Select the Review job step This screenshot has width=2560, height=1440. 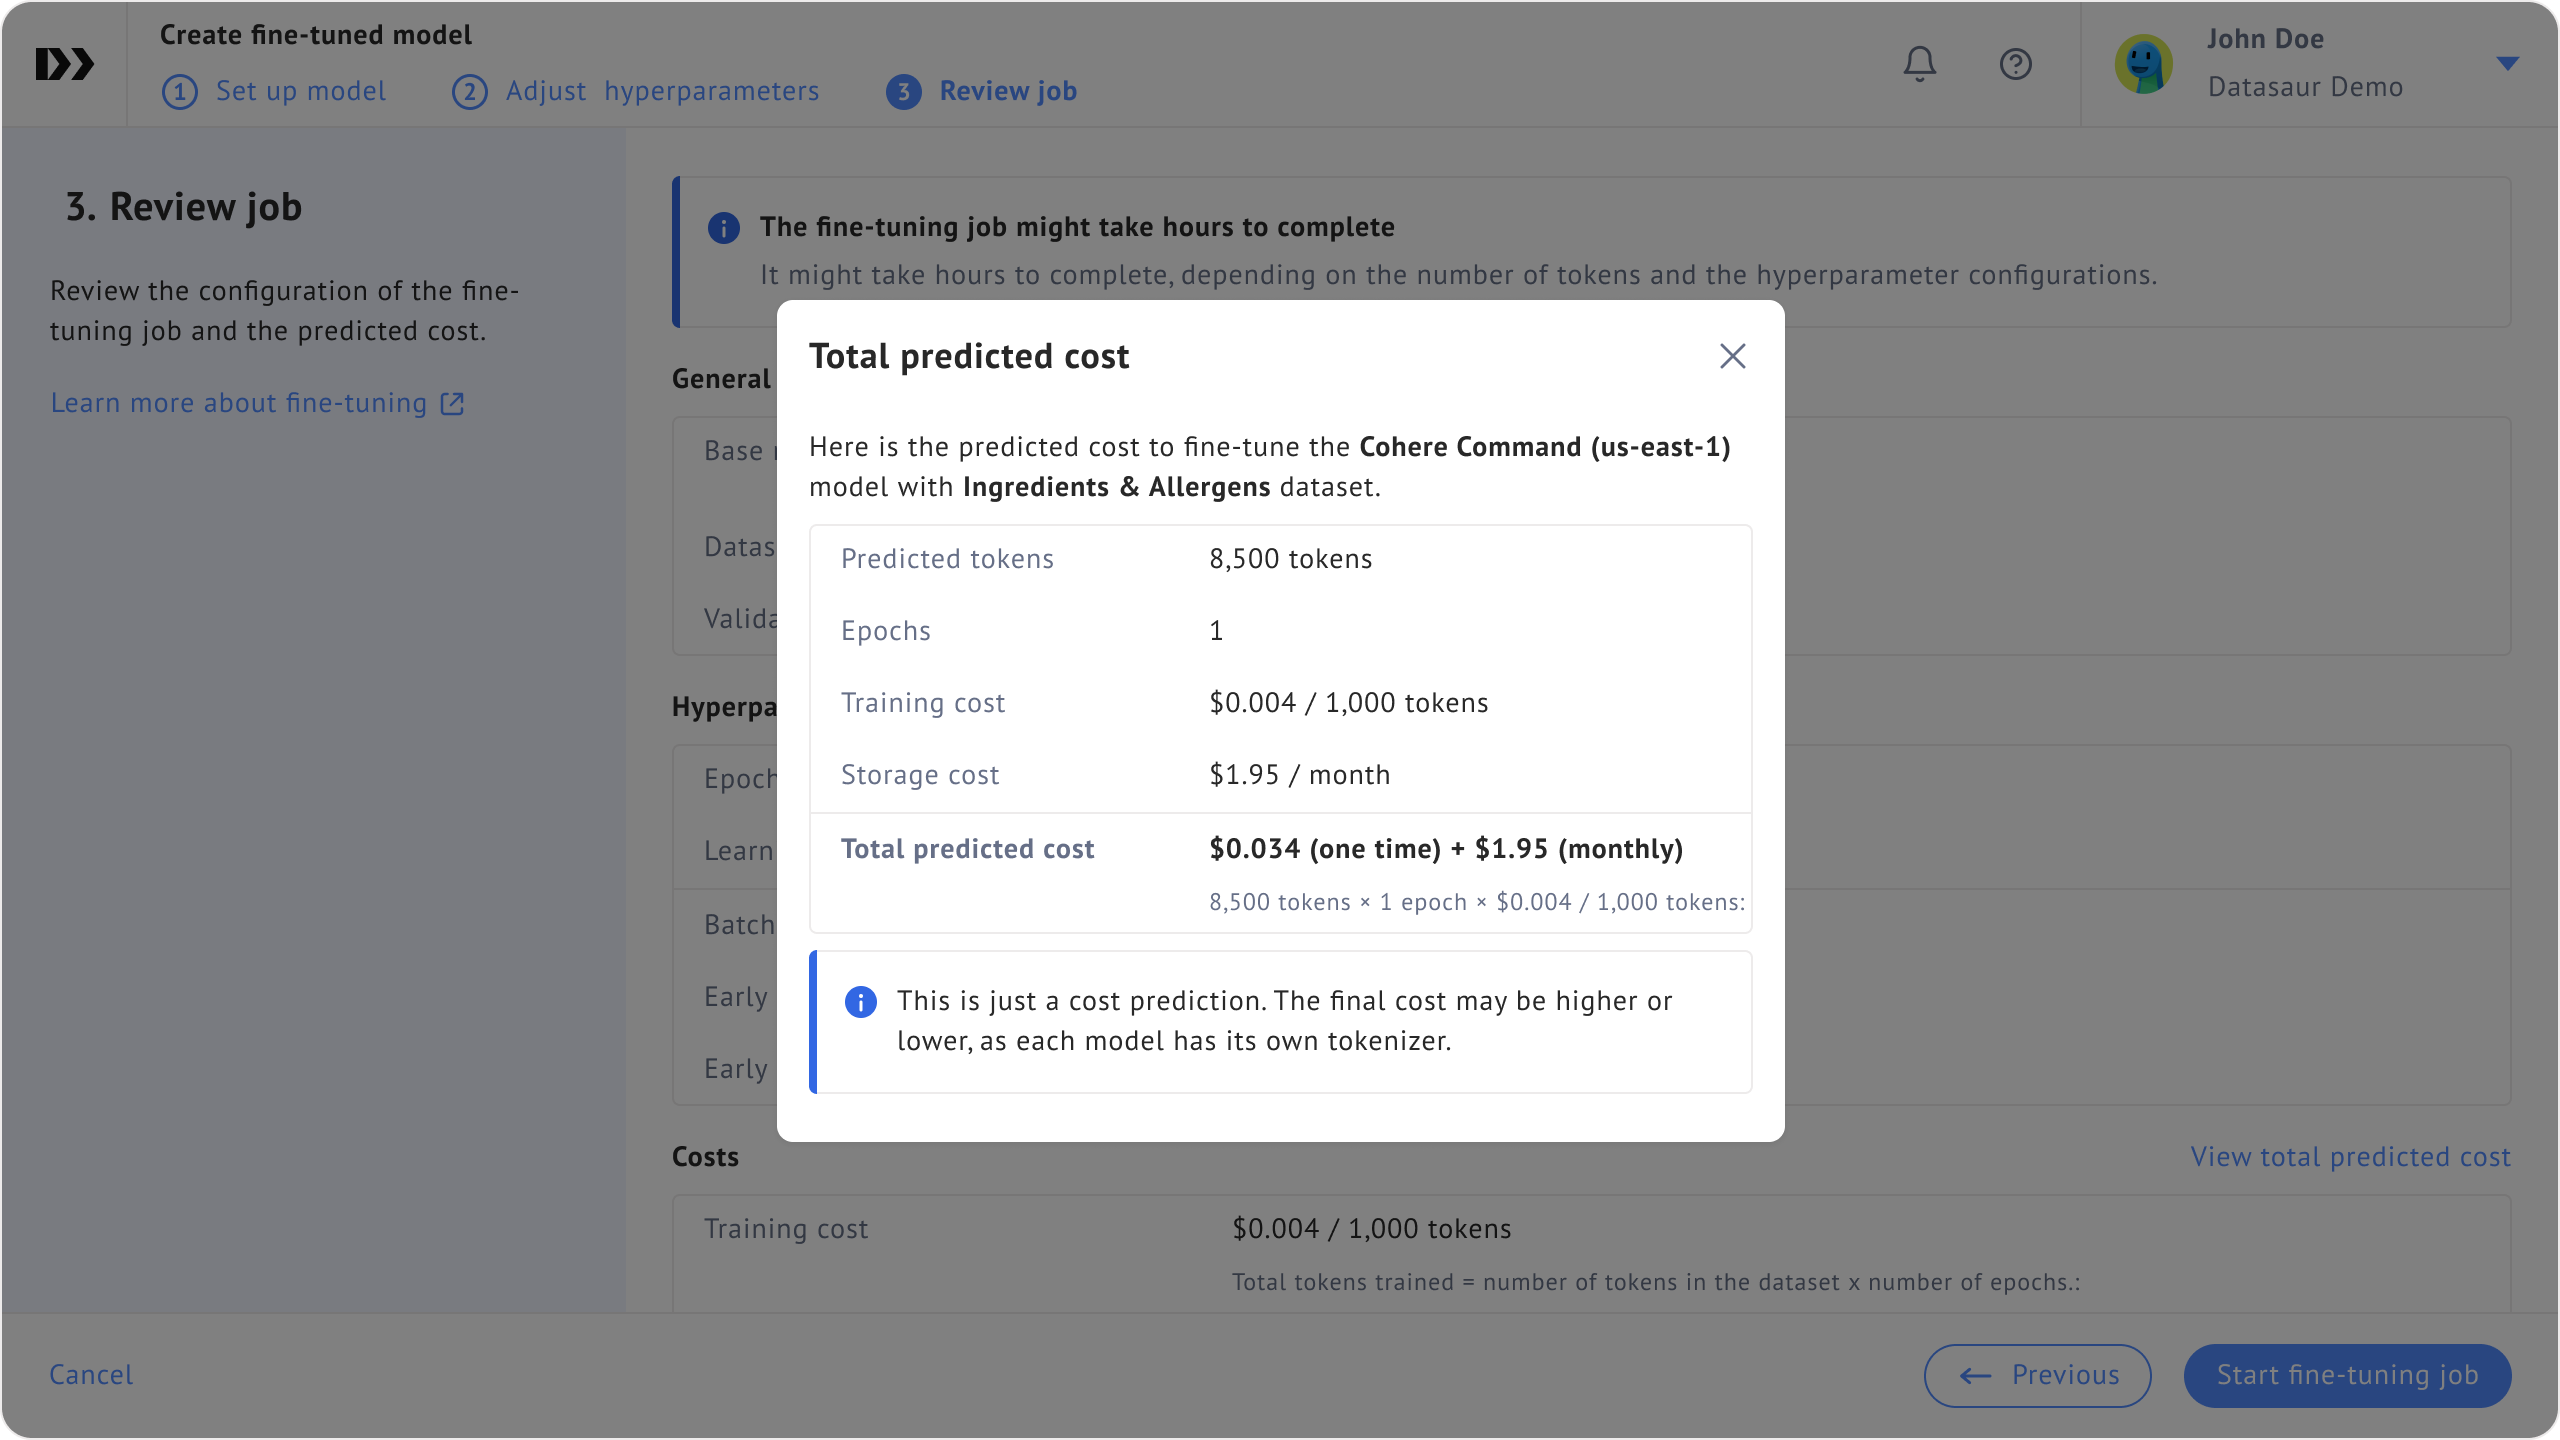(1007, 91)
